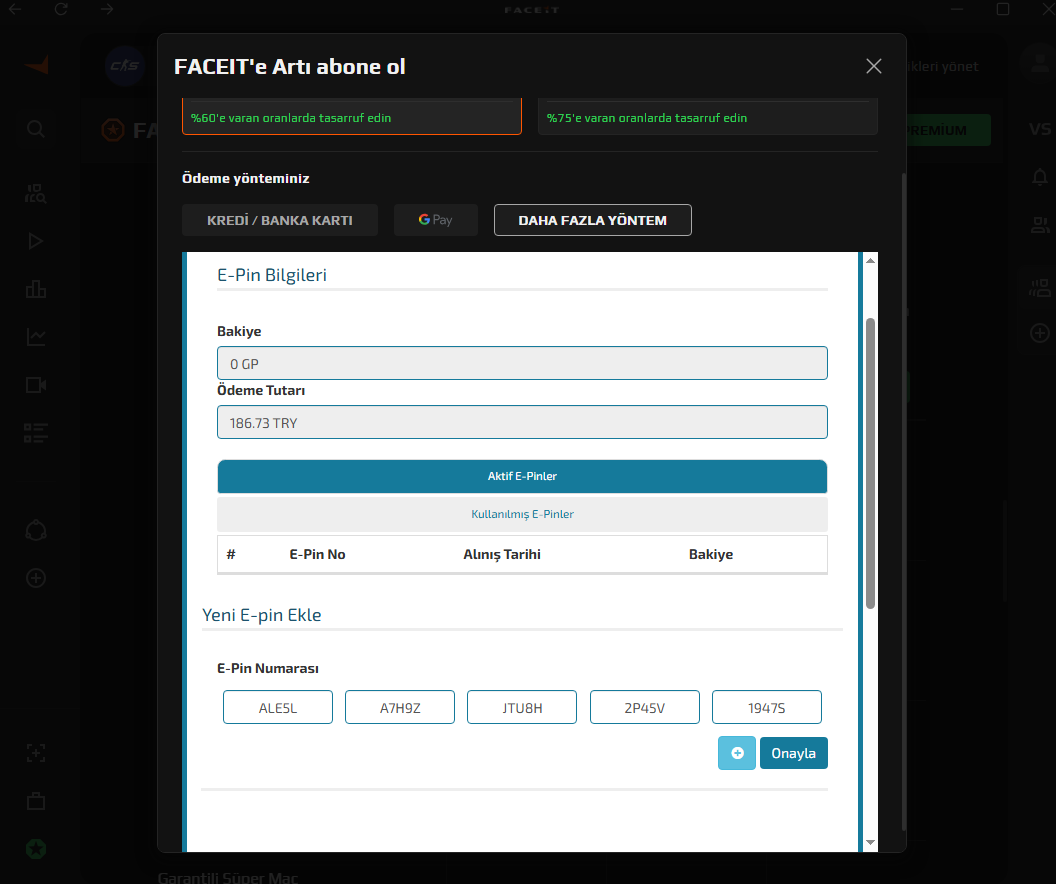The height and width of the screenshot is (884, 1056).
Task: Click the green PREMIUM button behind dialog
Action: point(948,130)
